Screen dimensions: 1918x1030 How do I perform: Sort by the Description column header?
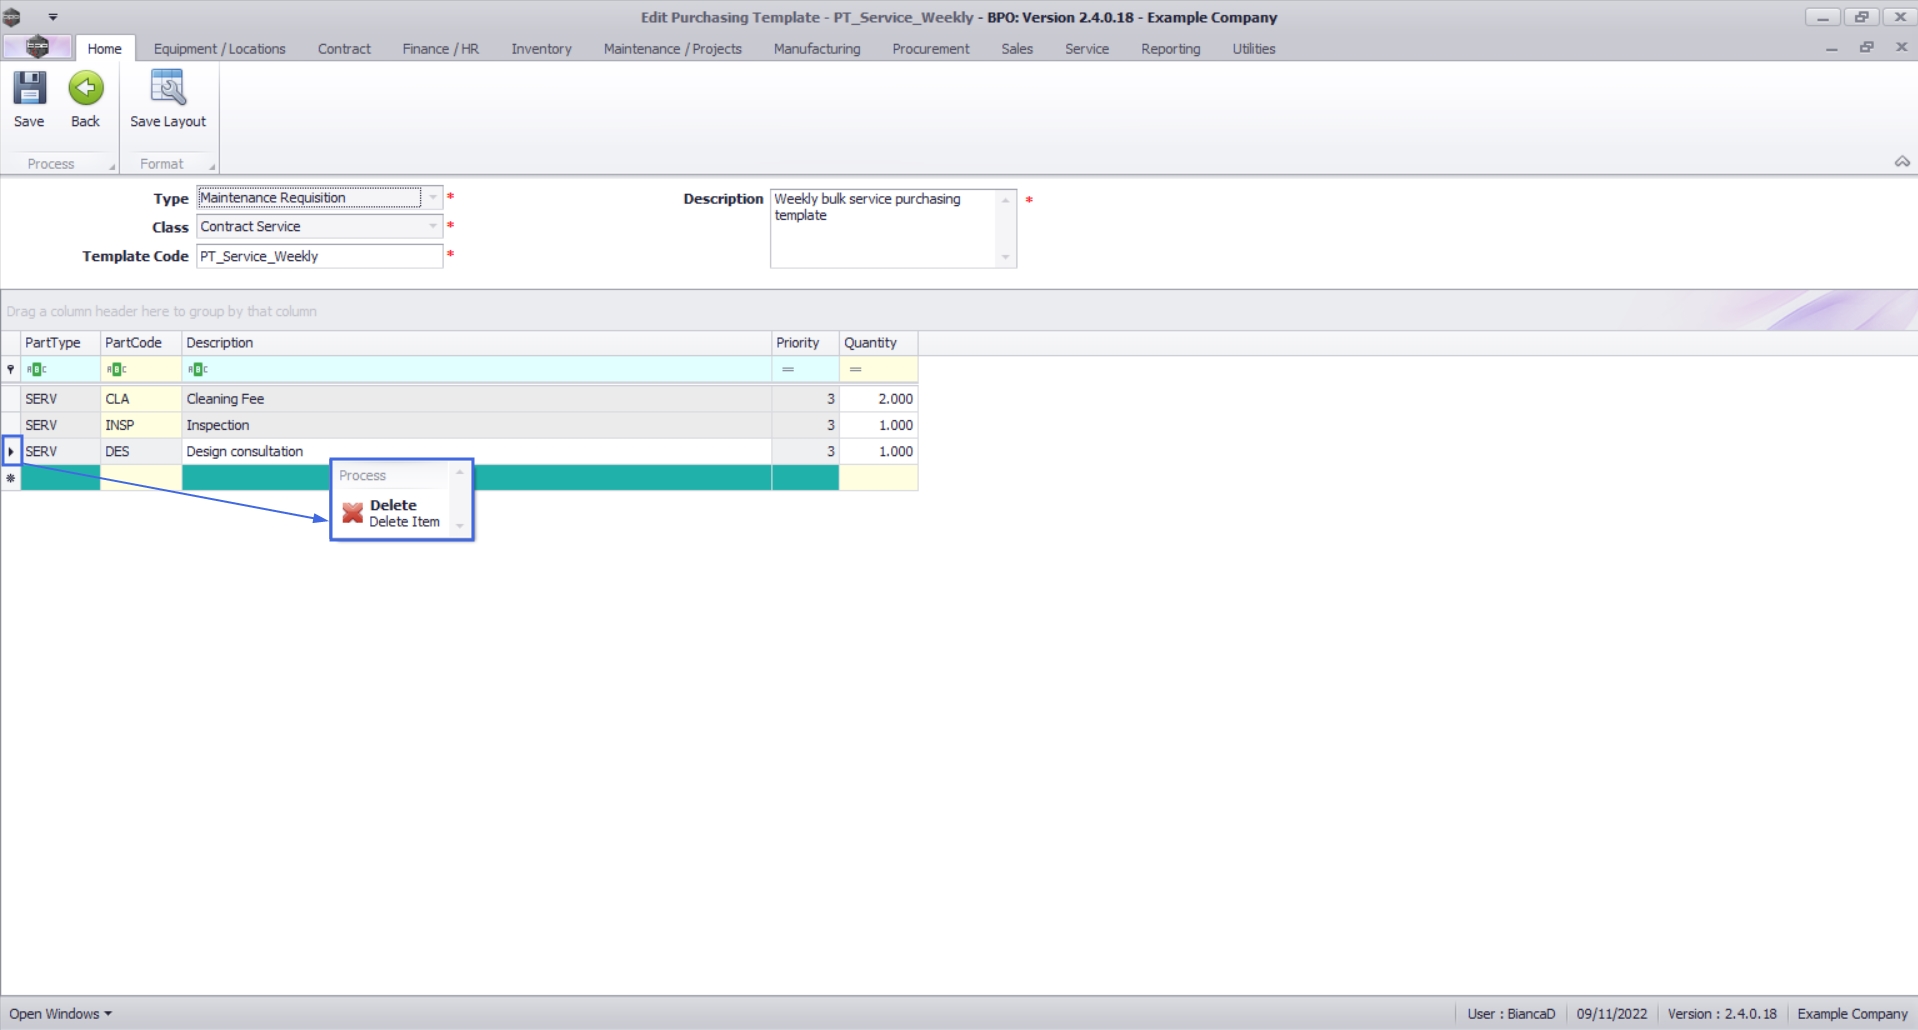click(x=476, y=343)
